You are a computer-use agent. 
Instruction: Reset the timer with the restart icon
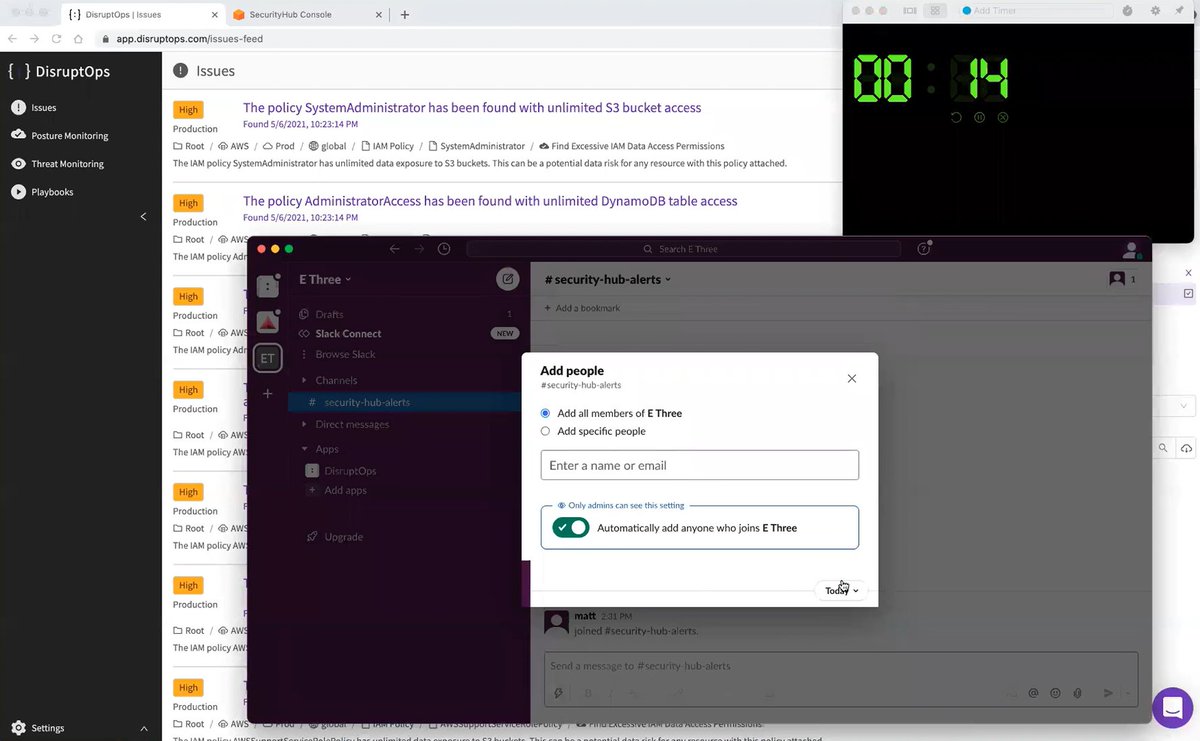956,118
